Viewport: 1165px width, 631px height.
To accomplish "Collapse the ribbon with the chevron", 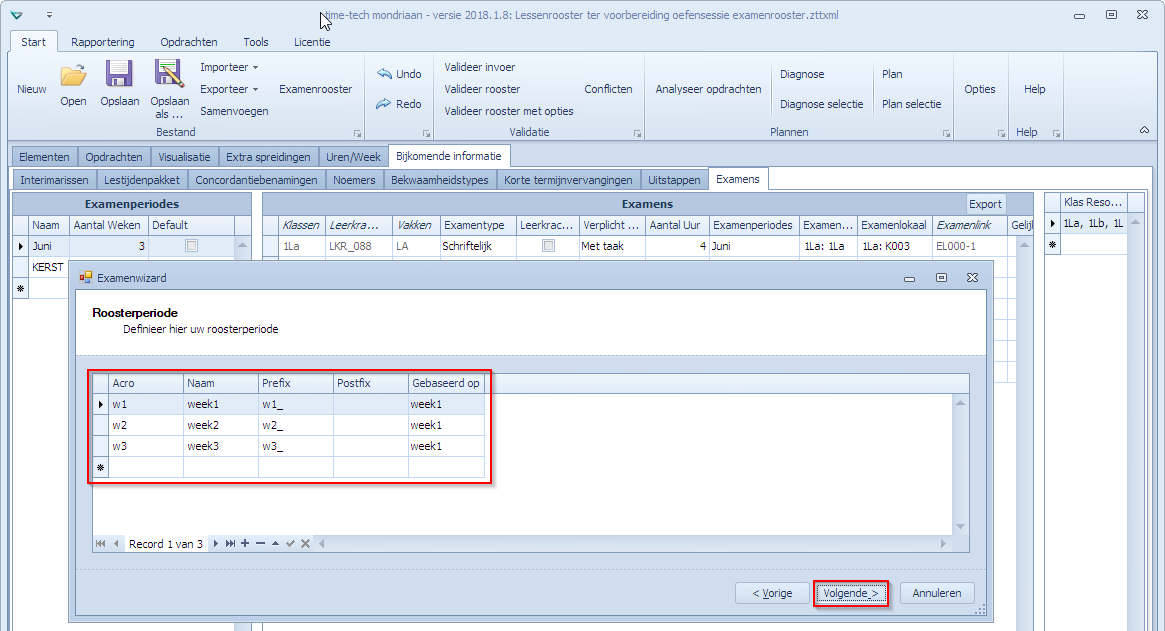I will pyautogui.click(x=1144, y=130).
